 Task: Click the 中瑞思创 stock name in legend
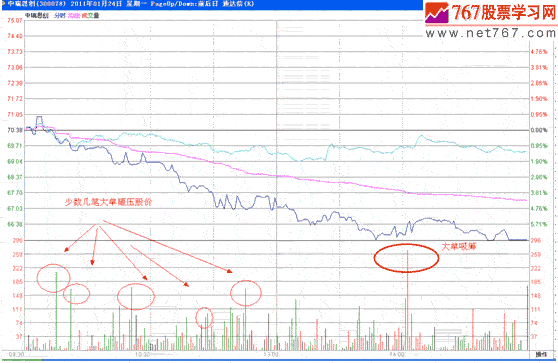pyautogui.click(x=37, y=15)
